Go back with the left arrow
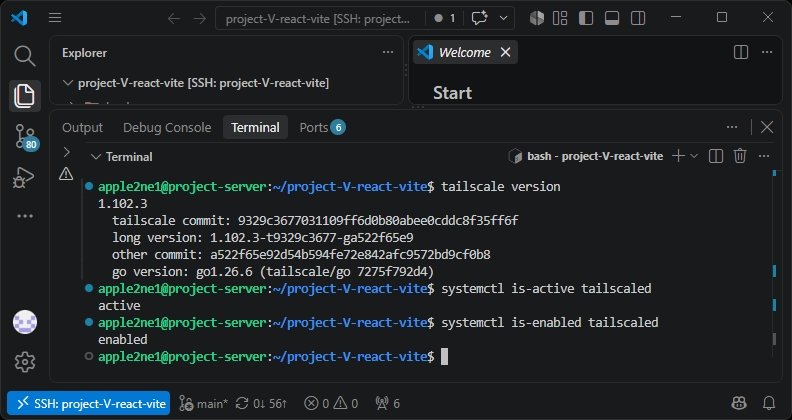This screenshot has width=792, height=420. (174, 19)
